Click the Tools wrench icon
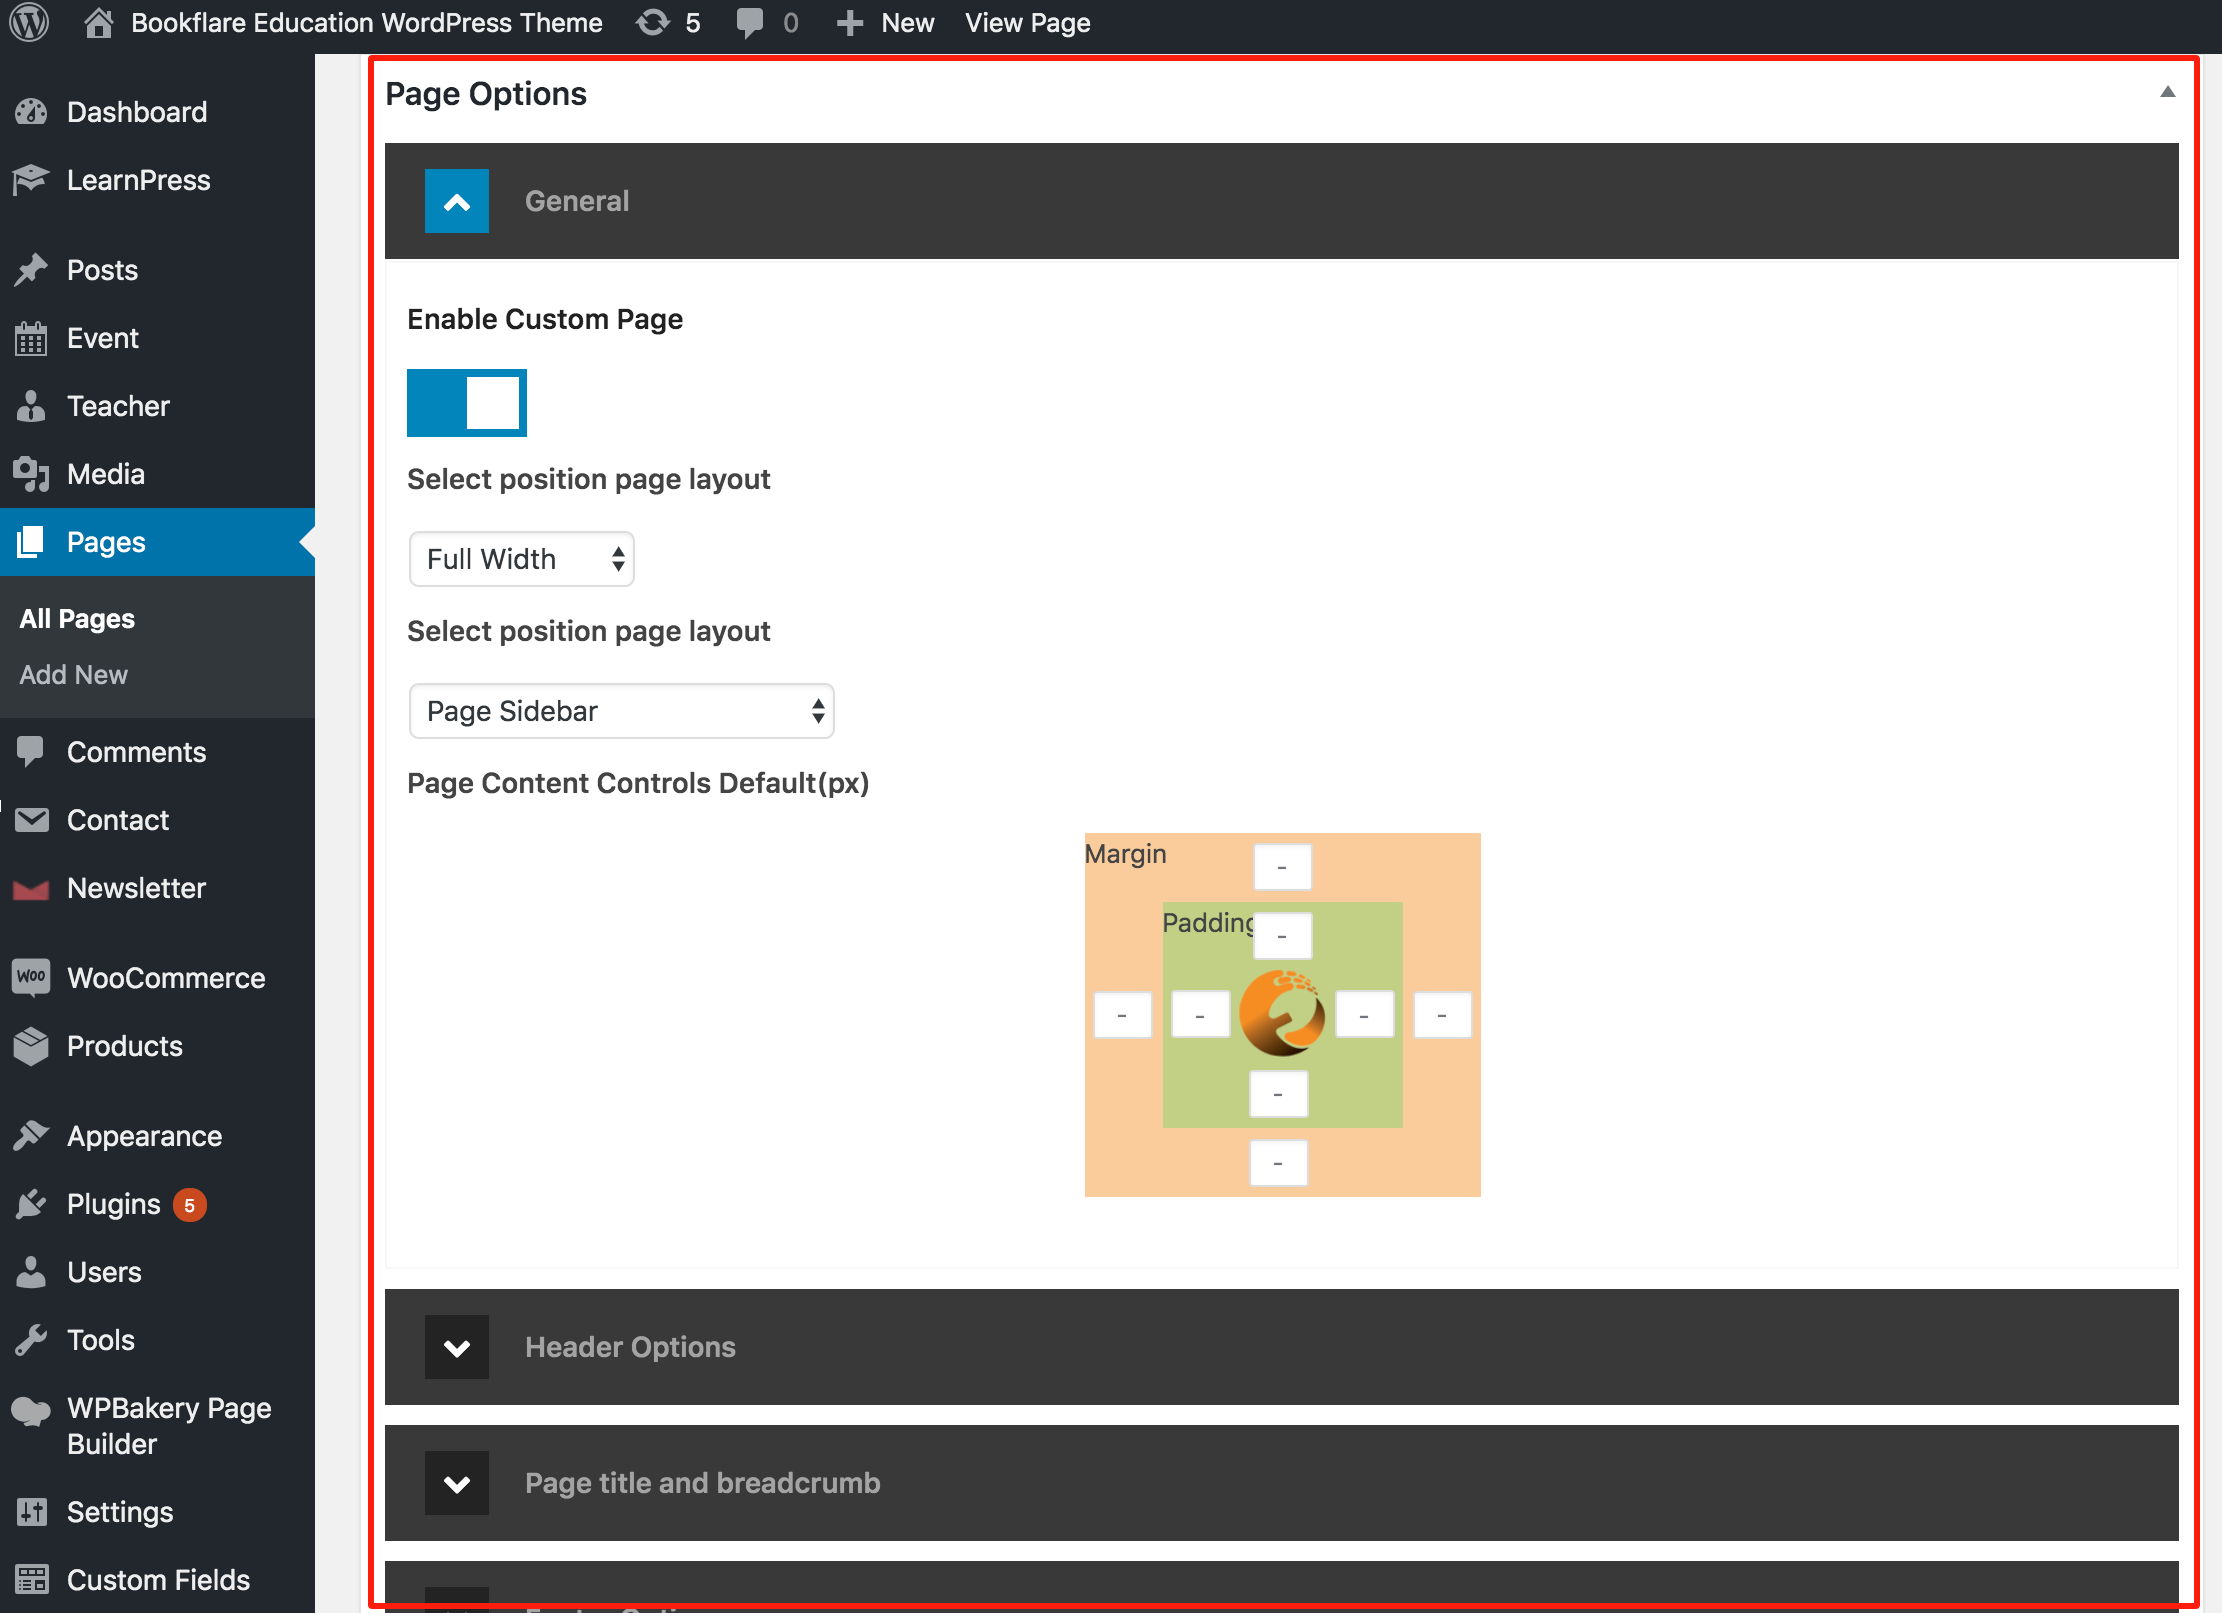The image size is (2222, 1613). pyautogui.click(x=31, y=1340)
